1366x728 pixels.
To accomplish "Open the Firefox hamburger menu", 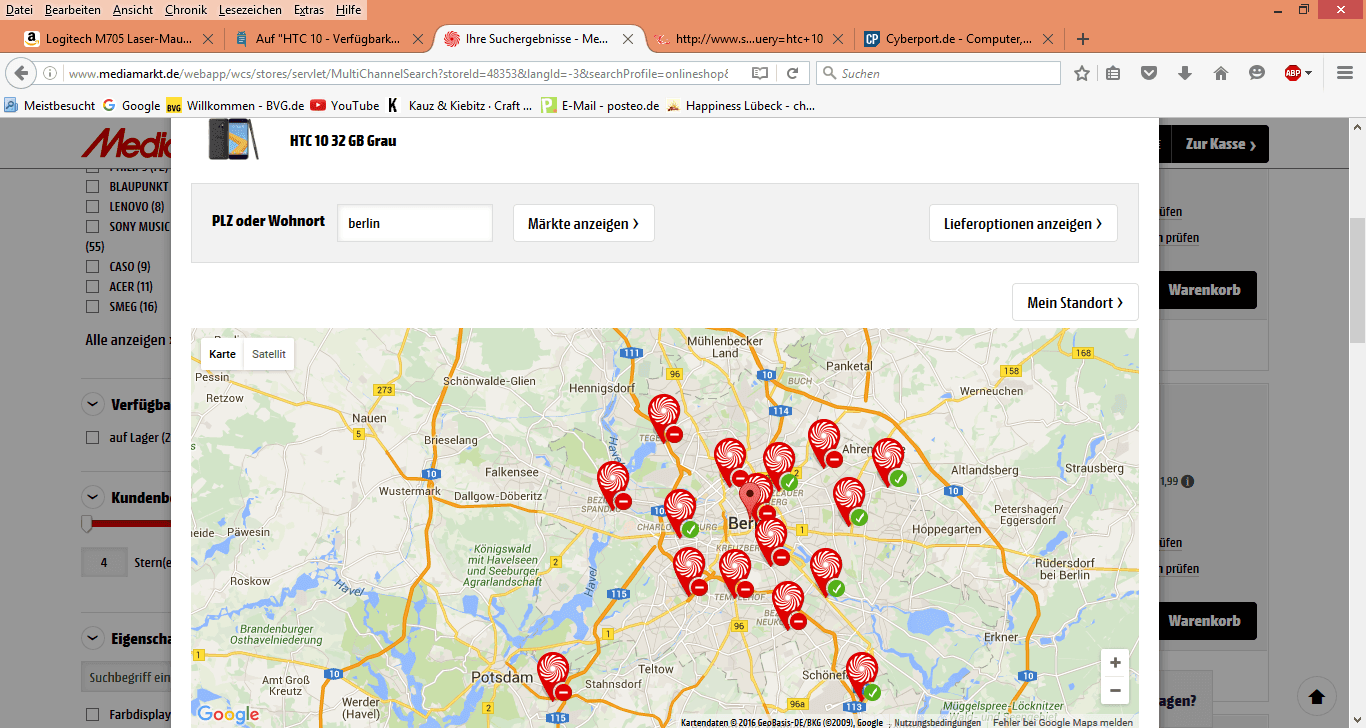I will point(1345,73).
